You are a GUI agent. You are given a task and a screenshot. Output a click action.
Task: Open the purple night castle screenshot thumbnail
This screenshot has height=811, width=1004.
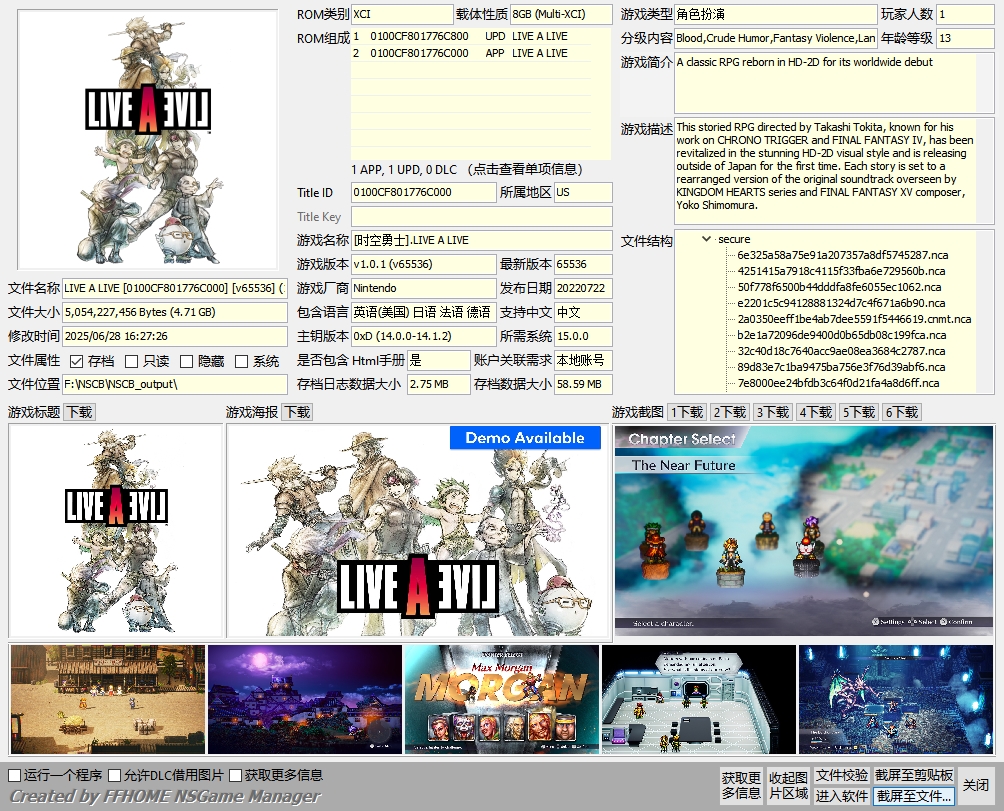pos(305,699)
